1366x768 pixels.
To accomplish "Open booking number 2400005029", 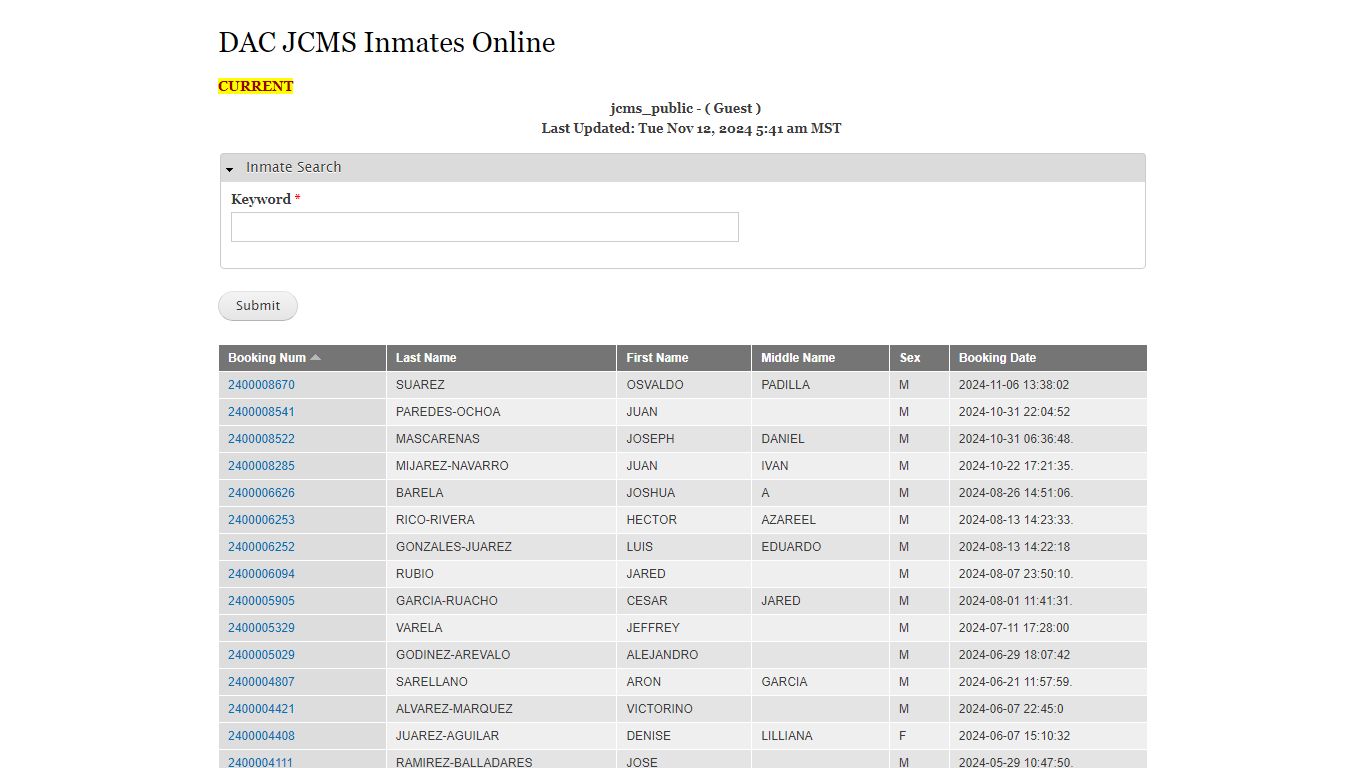I will [261, 655].
